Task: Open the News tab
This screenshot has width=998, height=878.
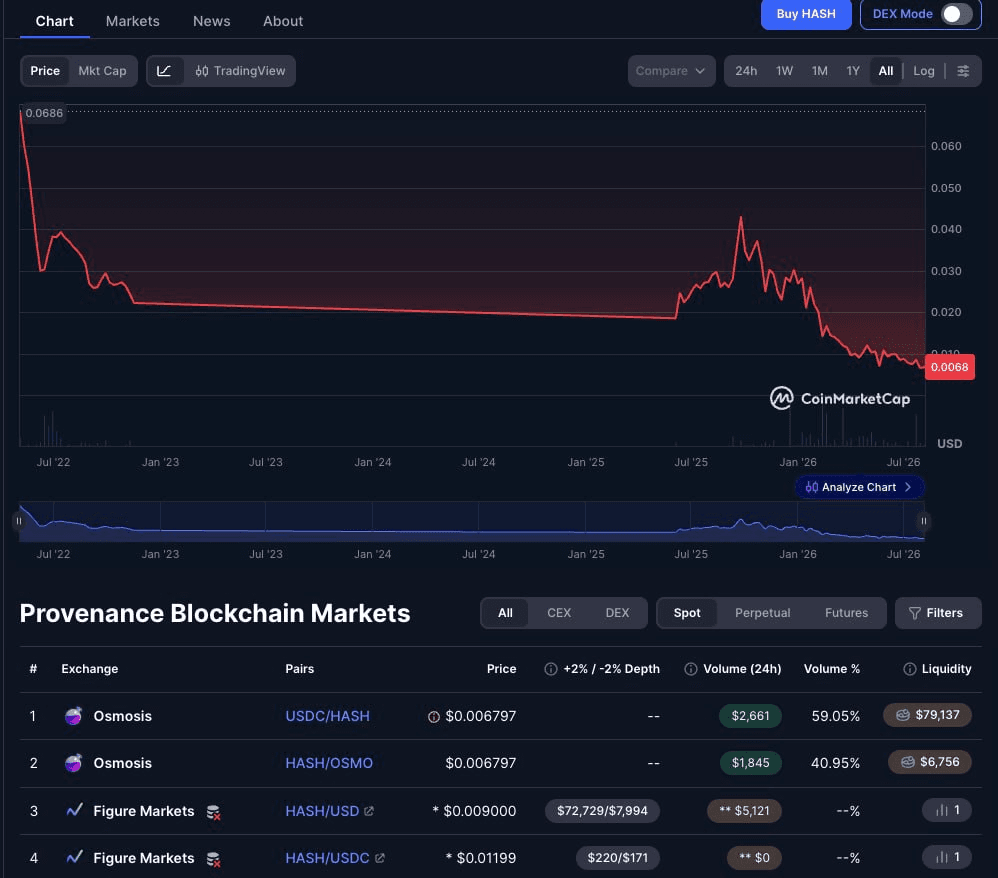Action: (x=211, y=21)
